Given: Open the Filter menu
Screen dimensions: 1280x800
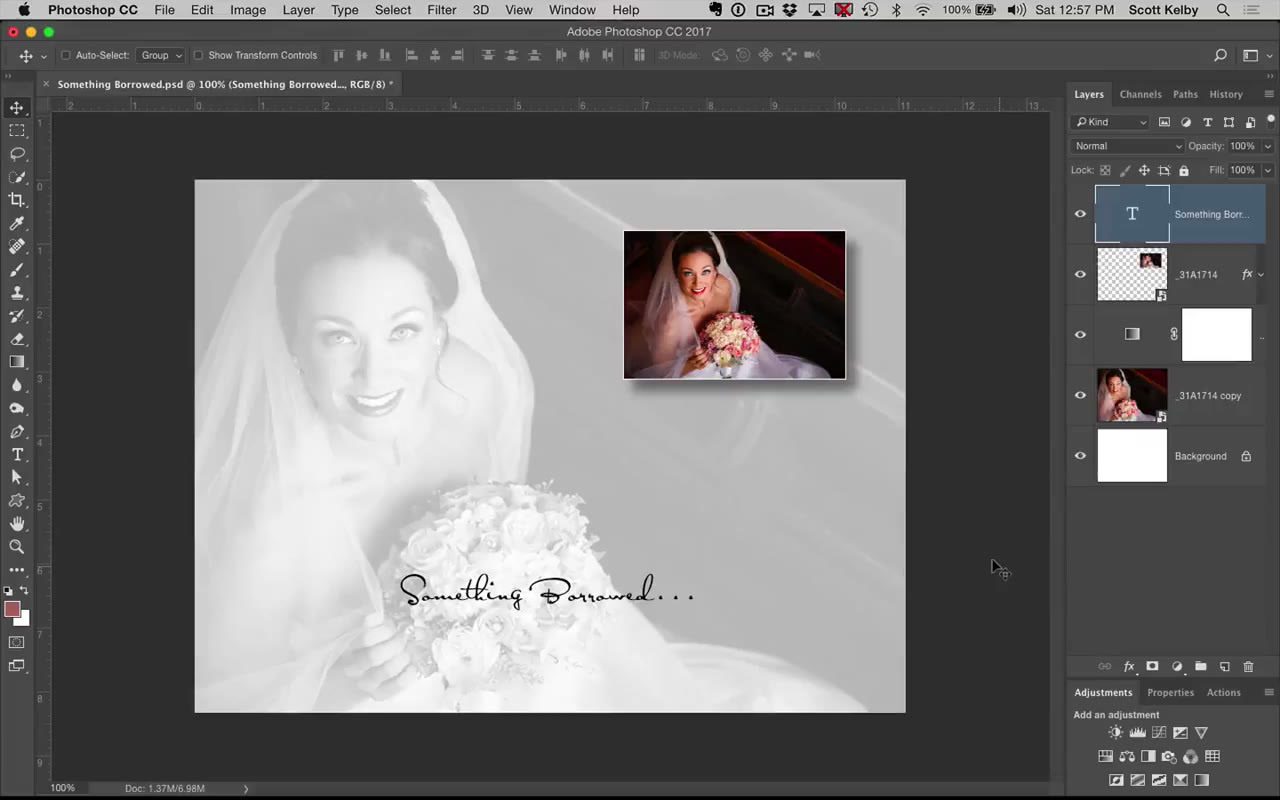Looking at the screenshot, I should coord(441,10).
